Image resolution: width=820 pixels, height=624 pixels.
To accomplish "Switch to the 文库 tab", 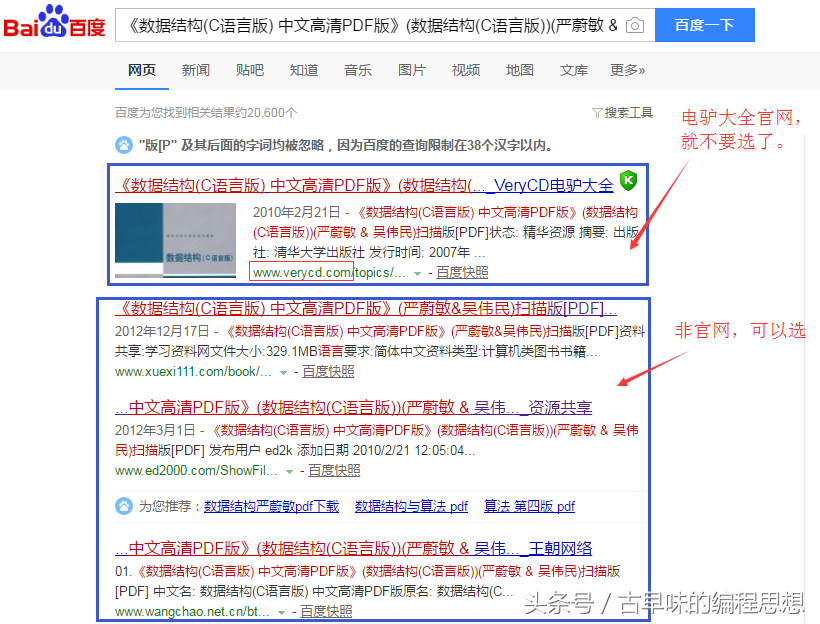I will pyautogui.click(x=574, y=70).
